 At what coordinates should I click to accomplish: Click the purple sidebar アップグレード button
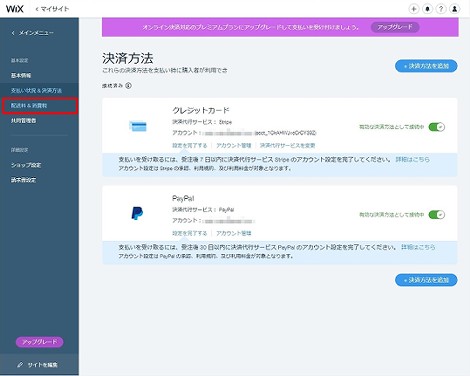point(39,342)
